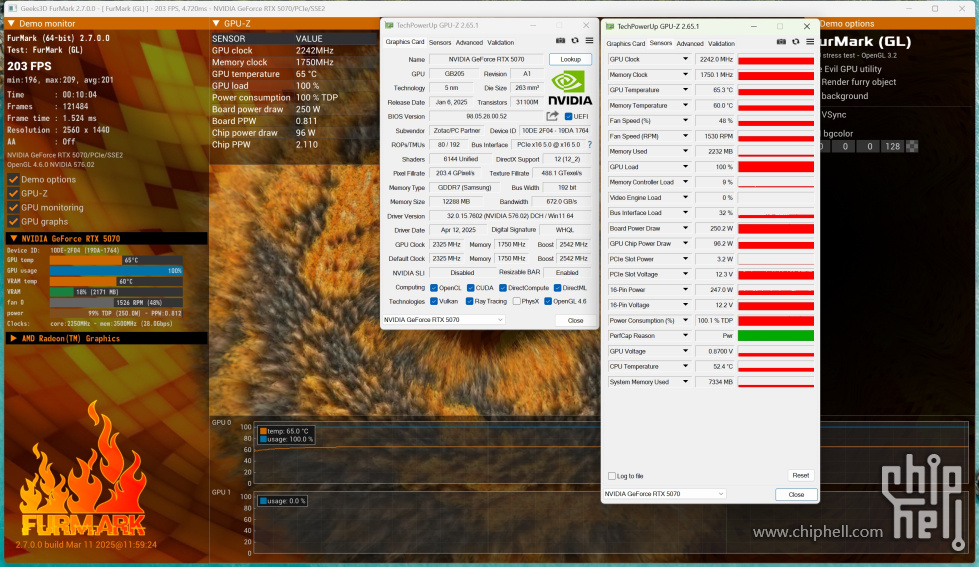Click the Bus Interface question mark icon

point(589,144)
